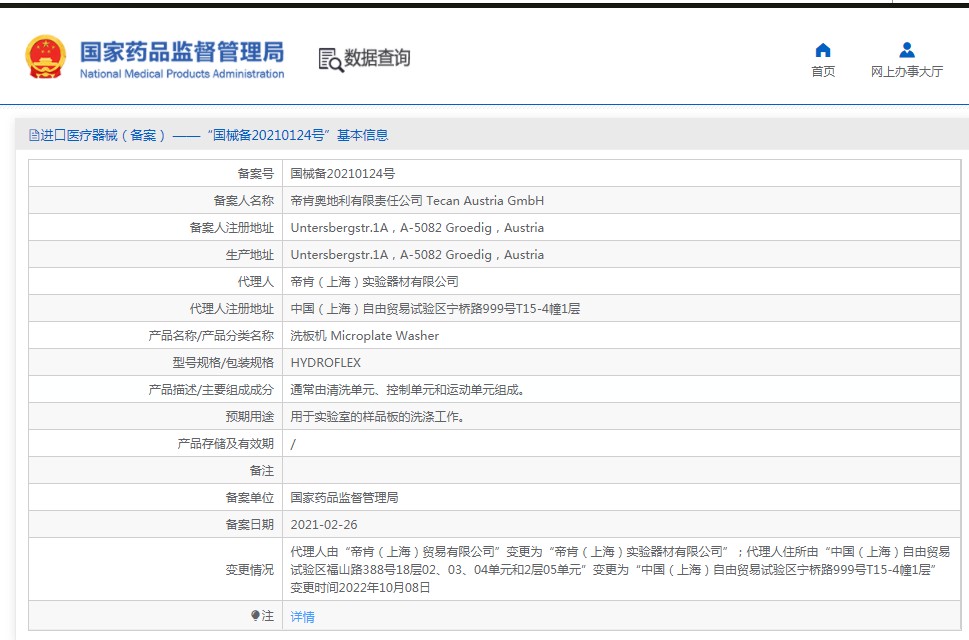Viewport: 969px width, 640px height.
Task: Click the 备案日期 row label
Action: coord(249,525)
